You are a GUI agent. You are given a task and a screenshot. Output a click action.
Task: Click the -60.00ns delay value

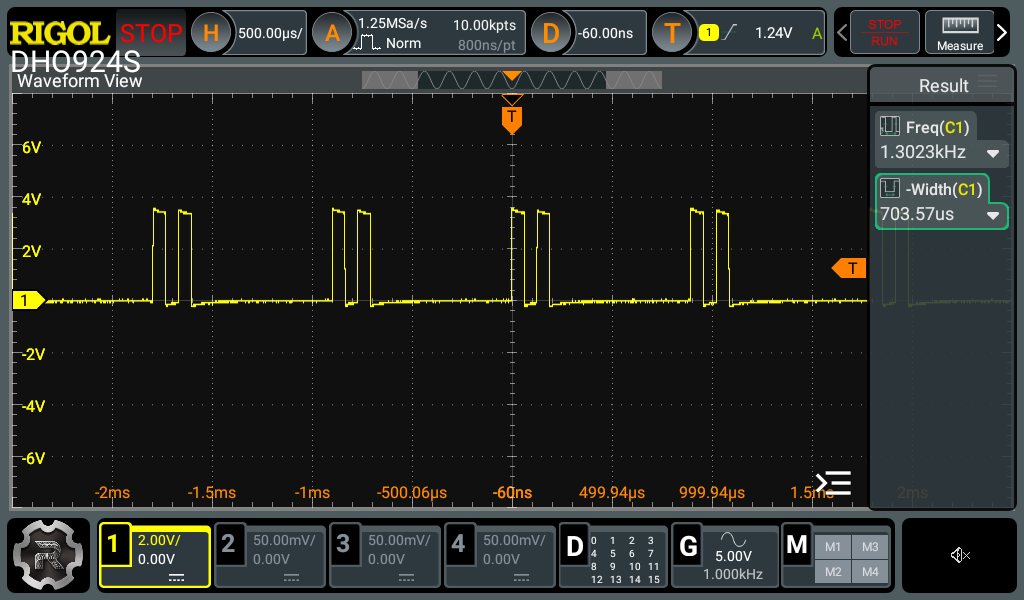[x=605, y=33]
